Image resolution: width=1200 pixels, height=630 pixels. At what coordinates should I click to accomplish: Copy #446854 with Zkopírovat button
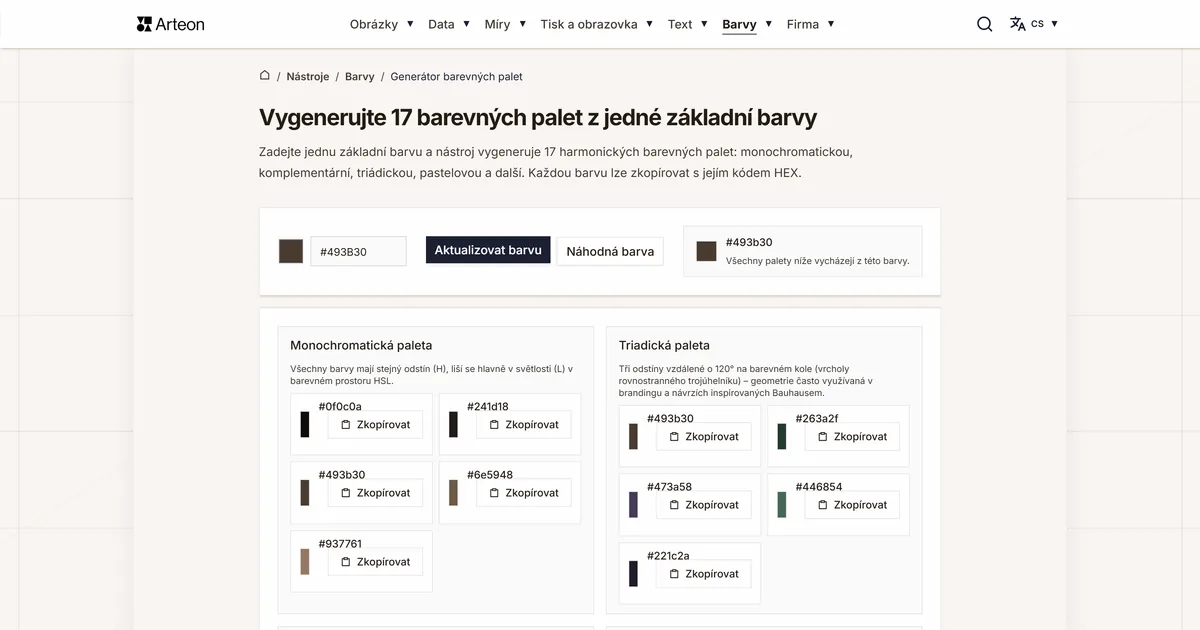853,505
